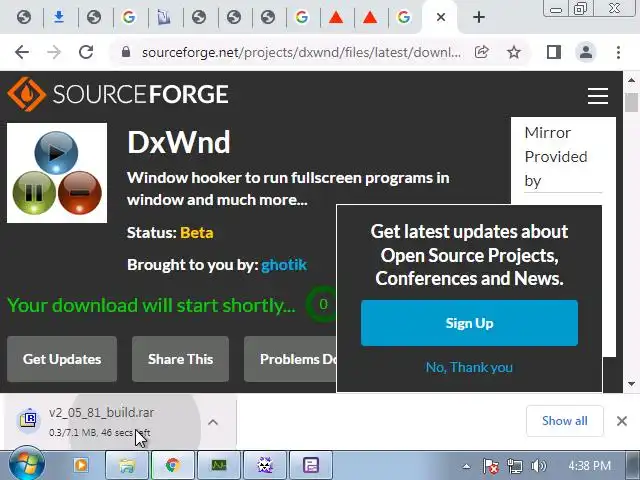
Task: Share this page using the share icon
Action: pos(482,52)
